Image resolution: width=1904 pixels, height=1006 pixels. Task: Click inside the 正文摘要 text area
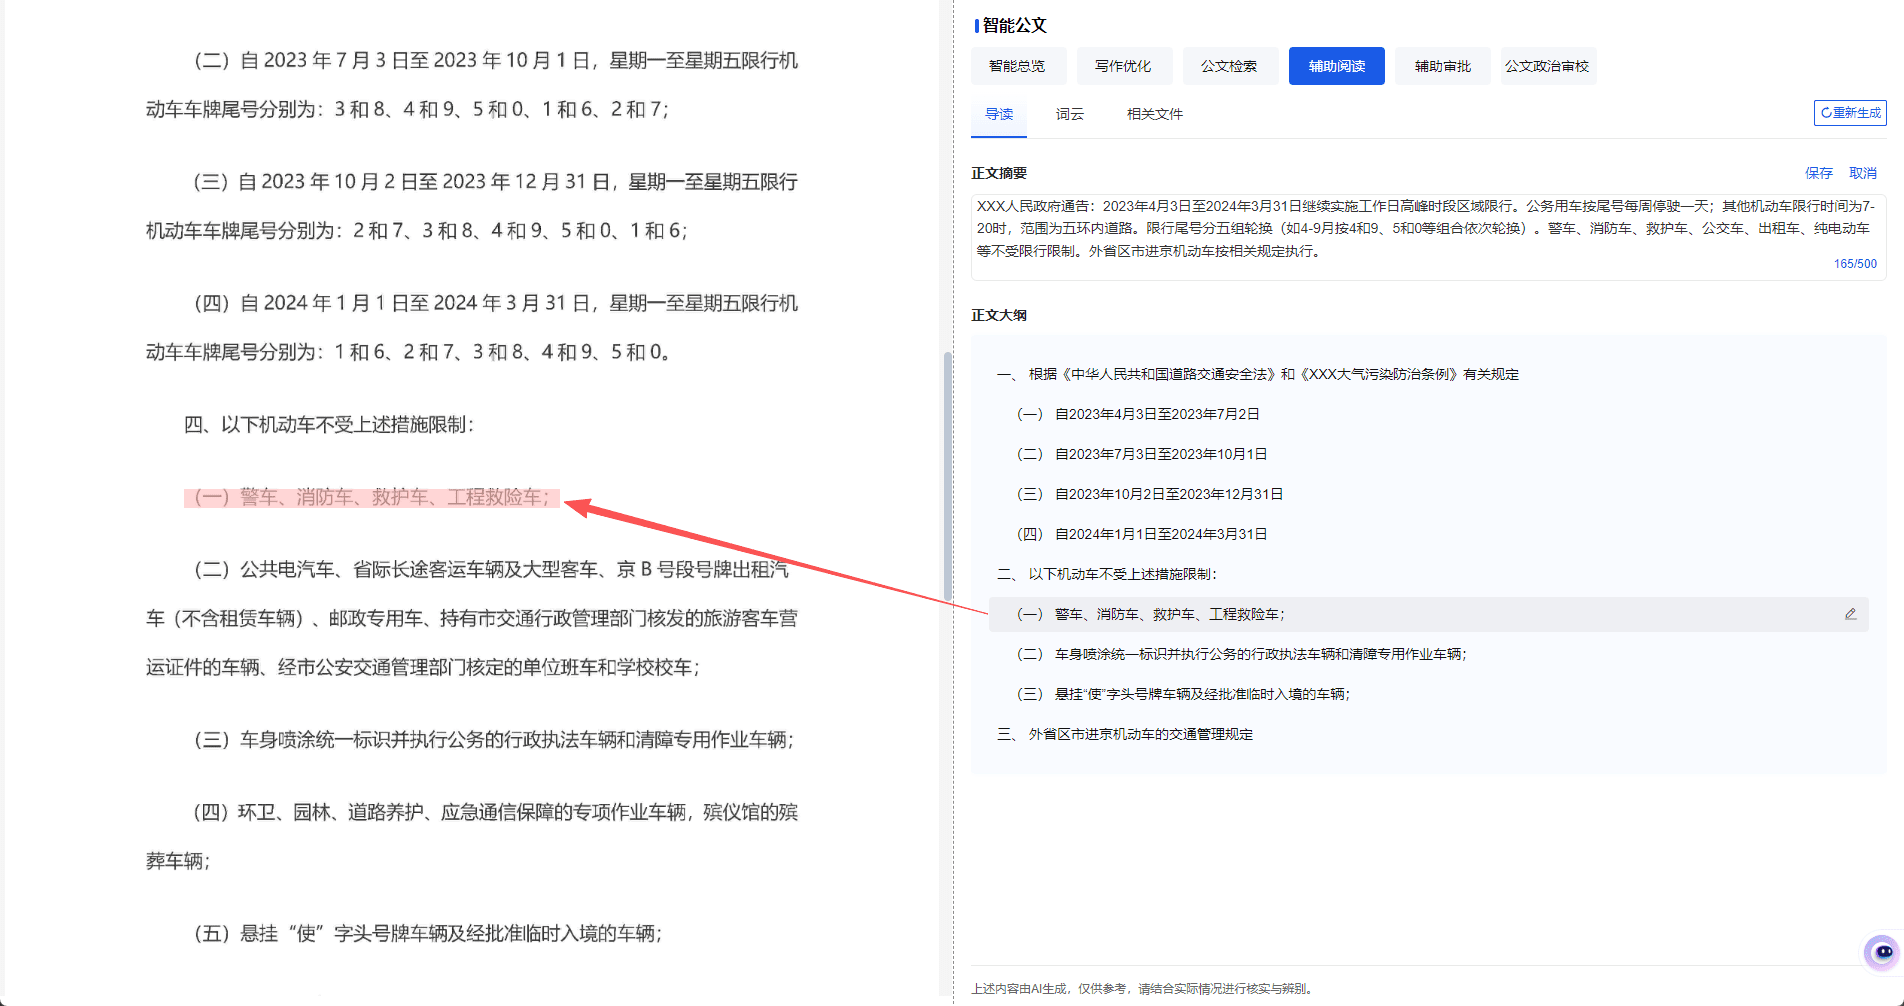click(1428, 237)
